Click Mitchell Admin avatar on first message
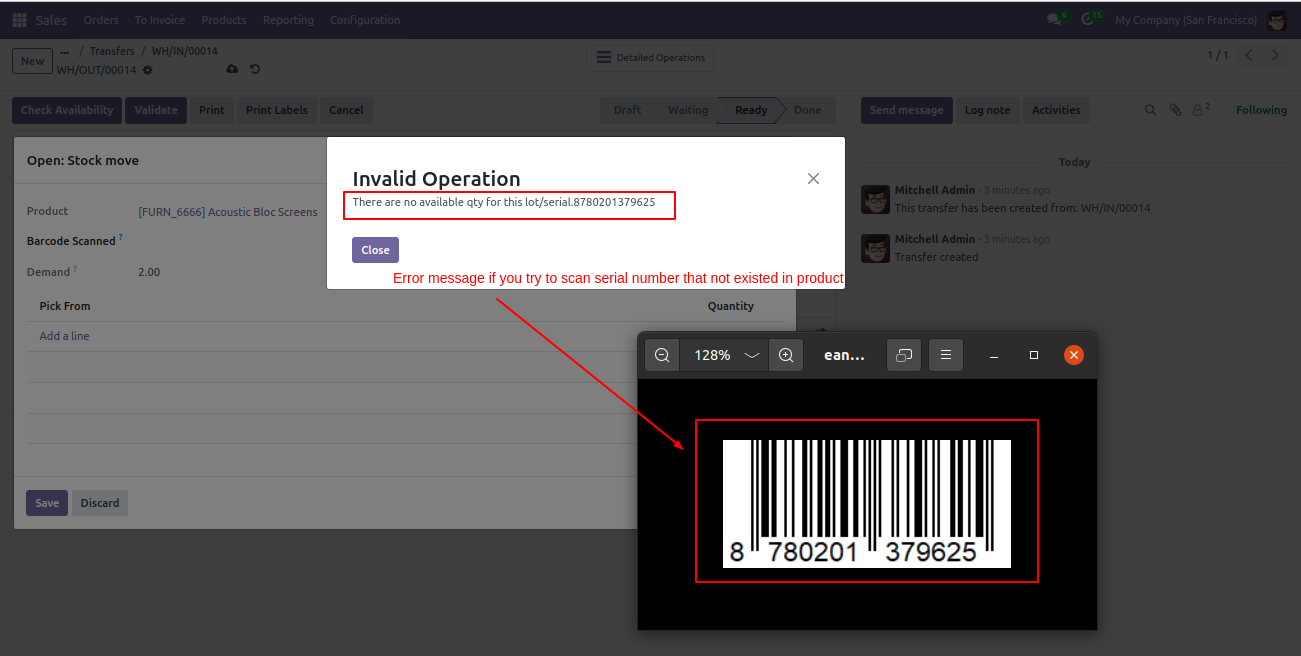The image size is (1301, 656). pos(876,200)
